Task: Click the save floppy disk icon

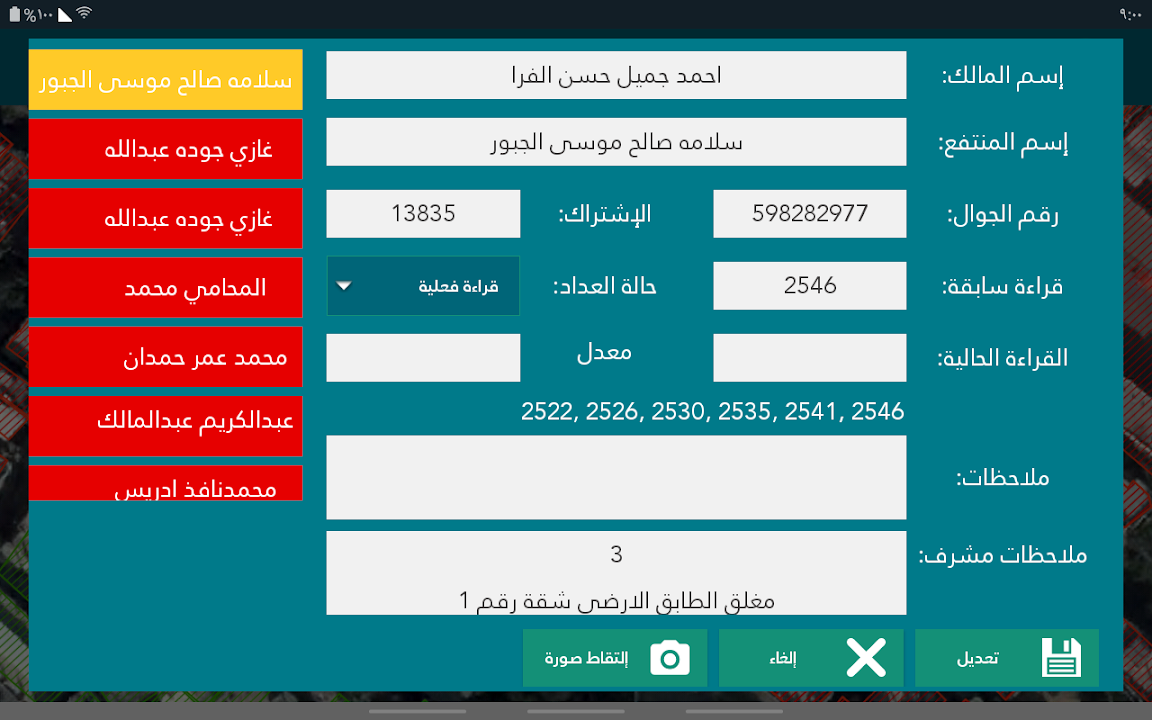Action: tap(1061, 658)
